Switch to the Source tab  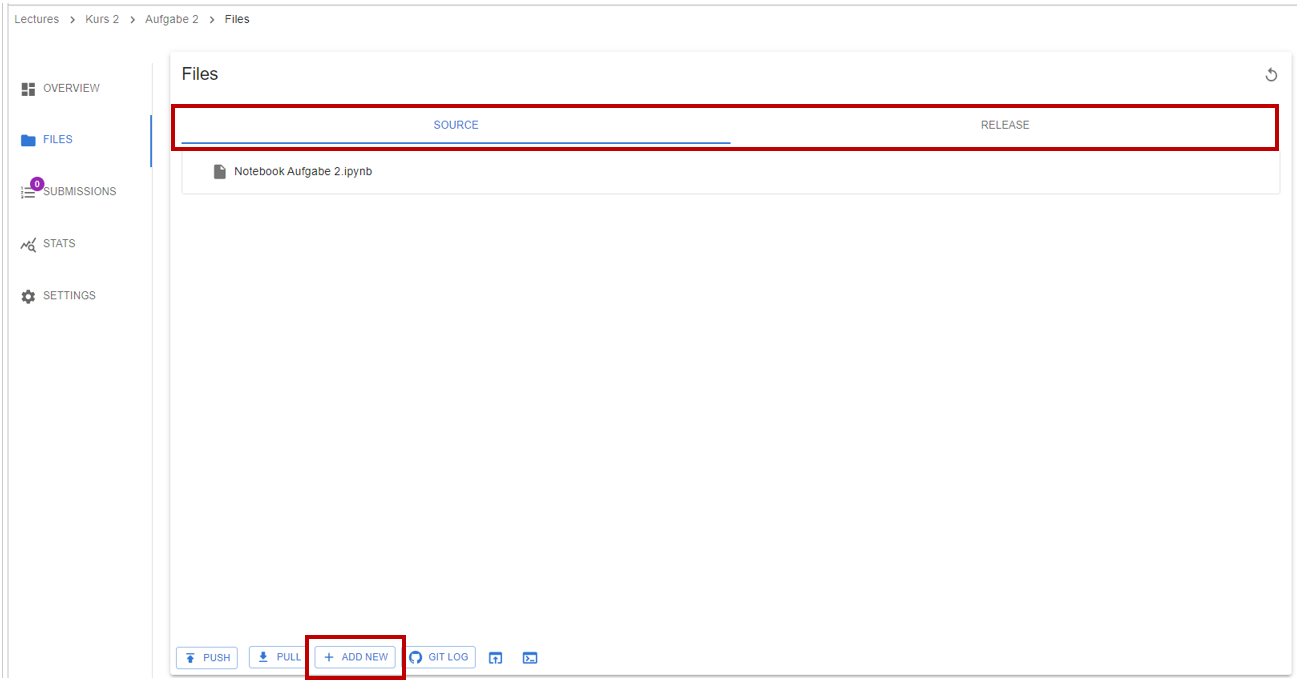[456, 126]
